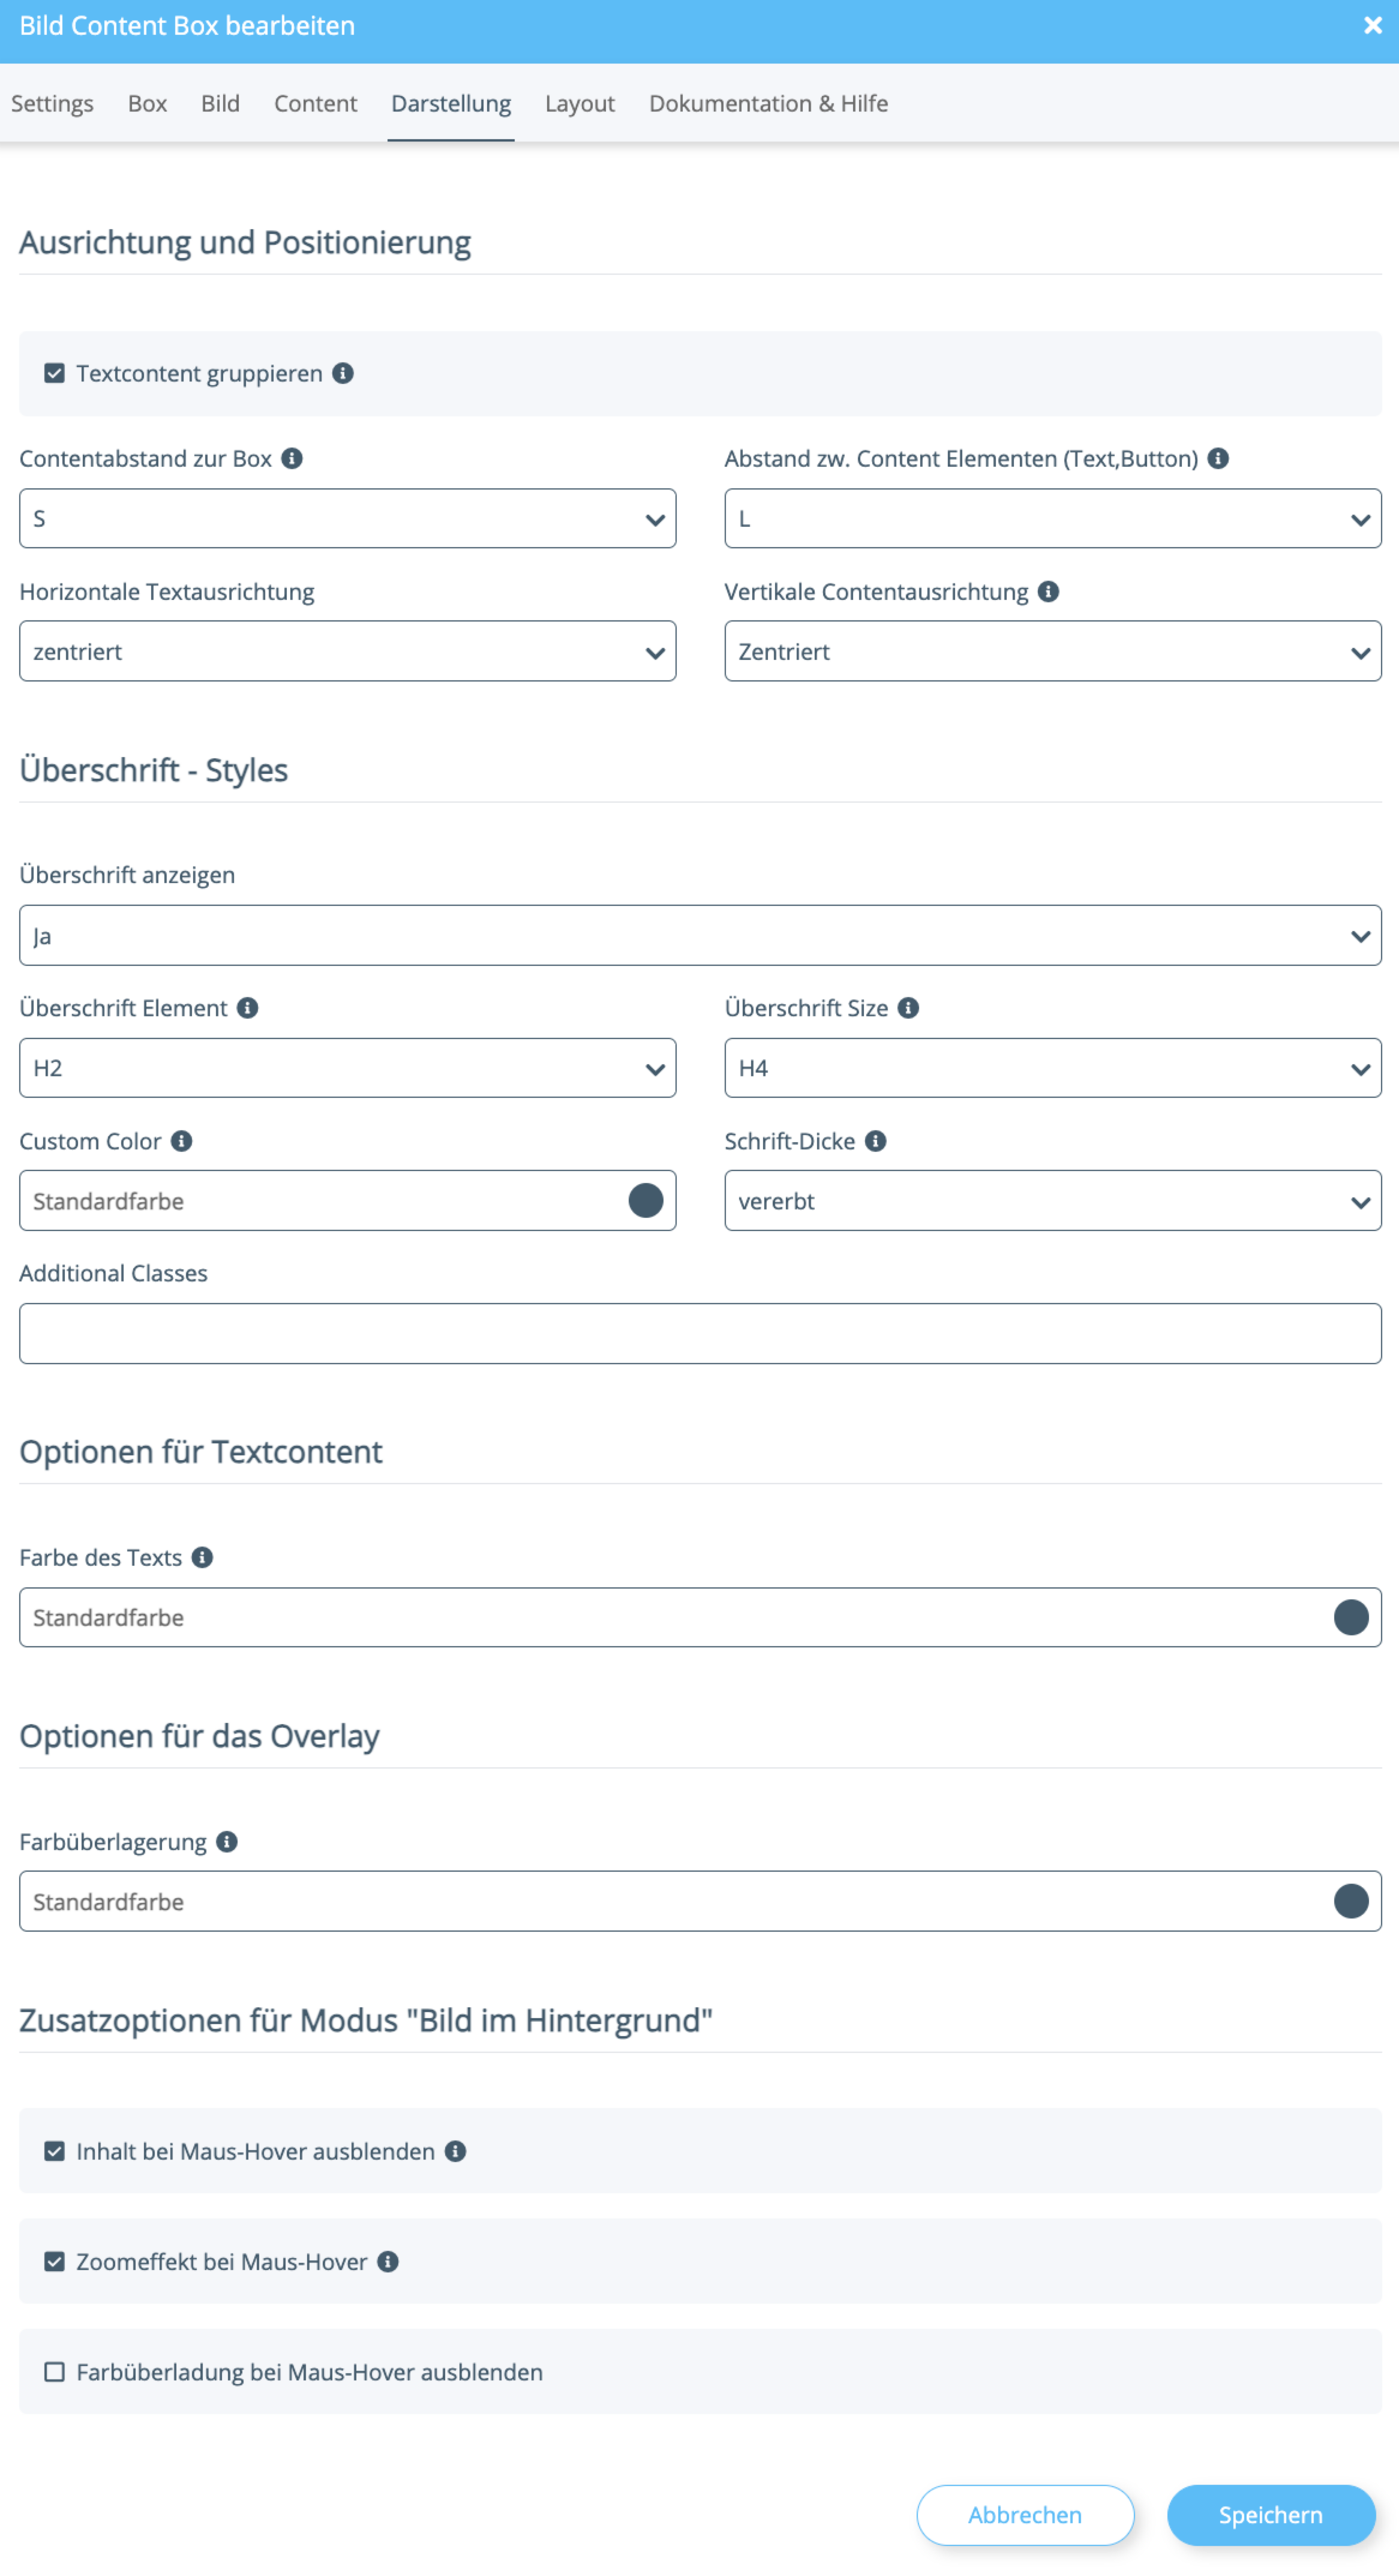
Task: Click the Abbrechen button
Action: click(x=1024, y=2514)
